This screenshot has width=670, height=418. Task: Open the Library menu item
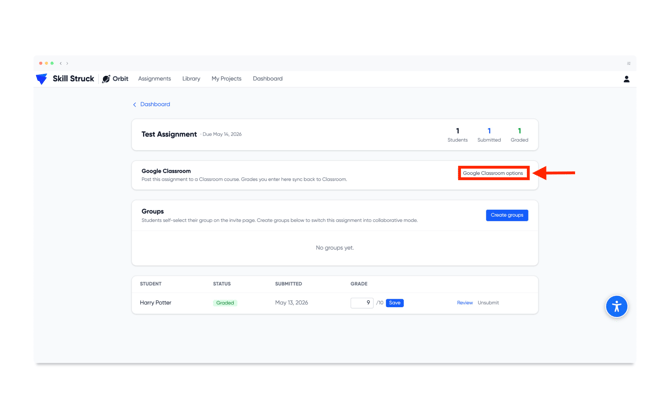click(191, 79)
